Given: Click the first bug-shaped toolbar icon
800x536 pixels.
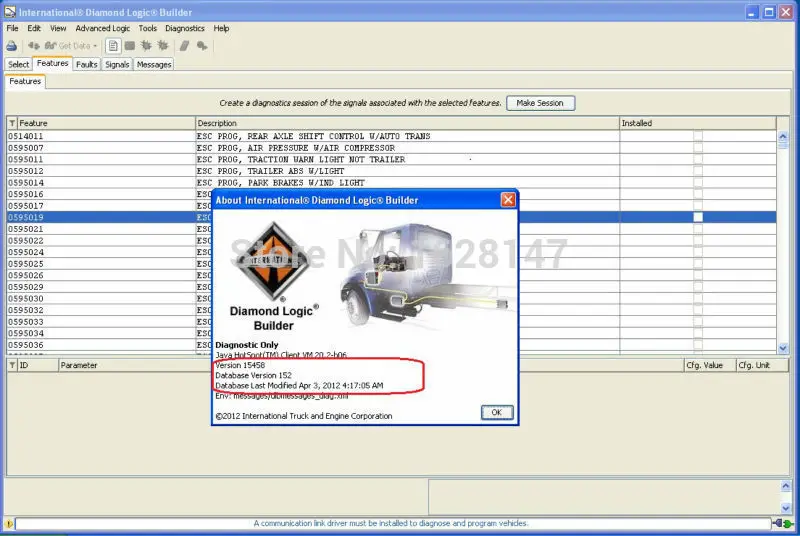Looking at the screenshot, I should tap(146, 46).
